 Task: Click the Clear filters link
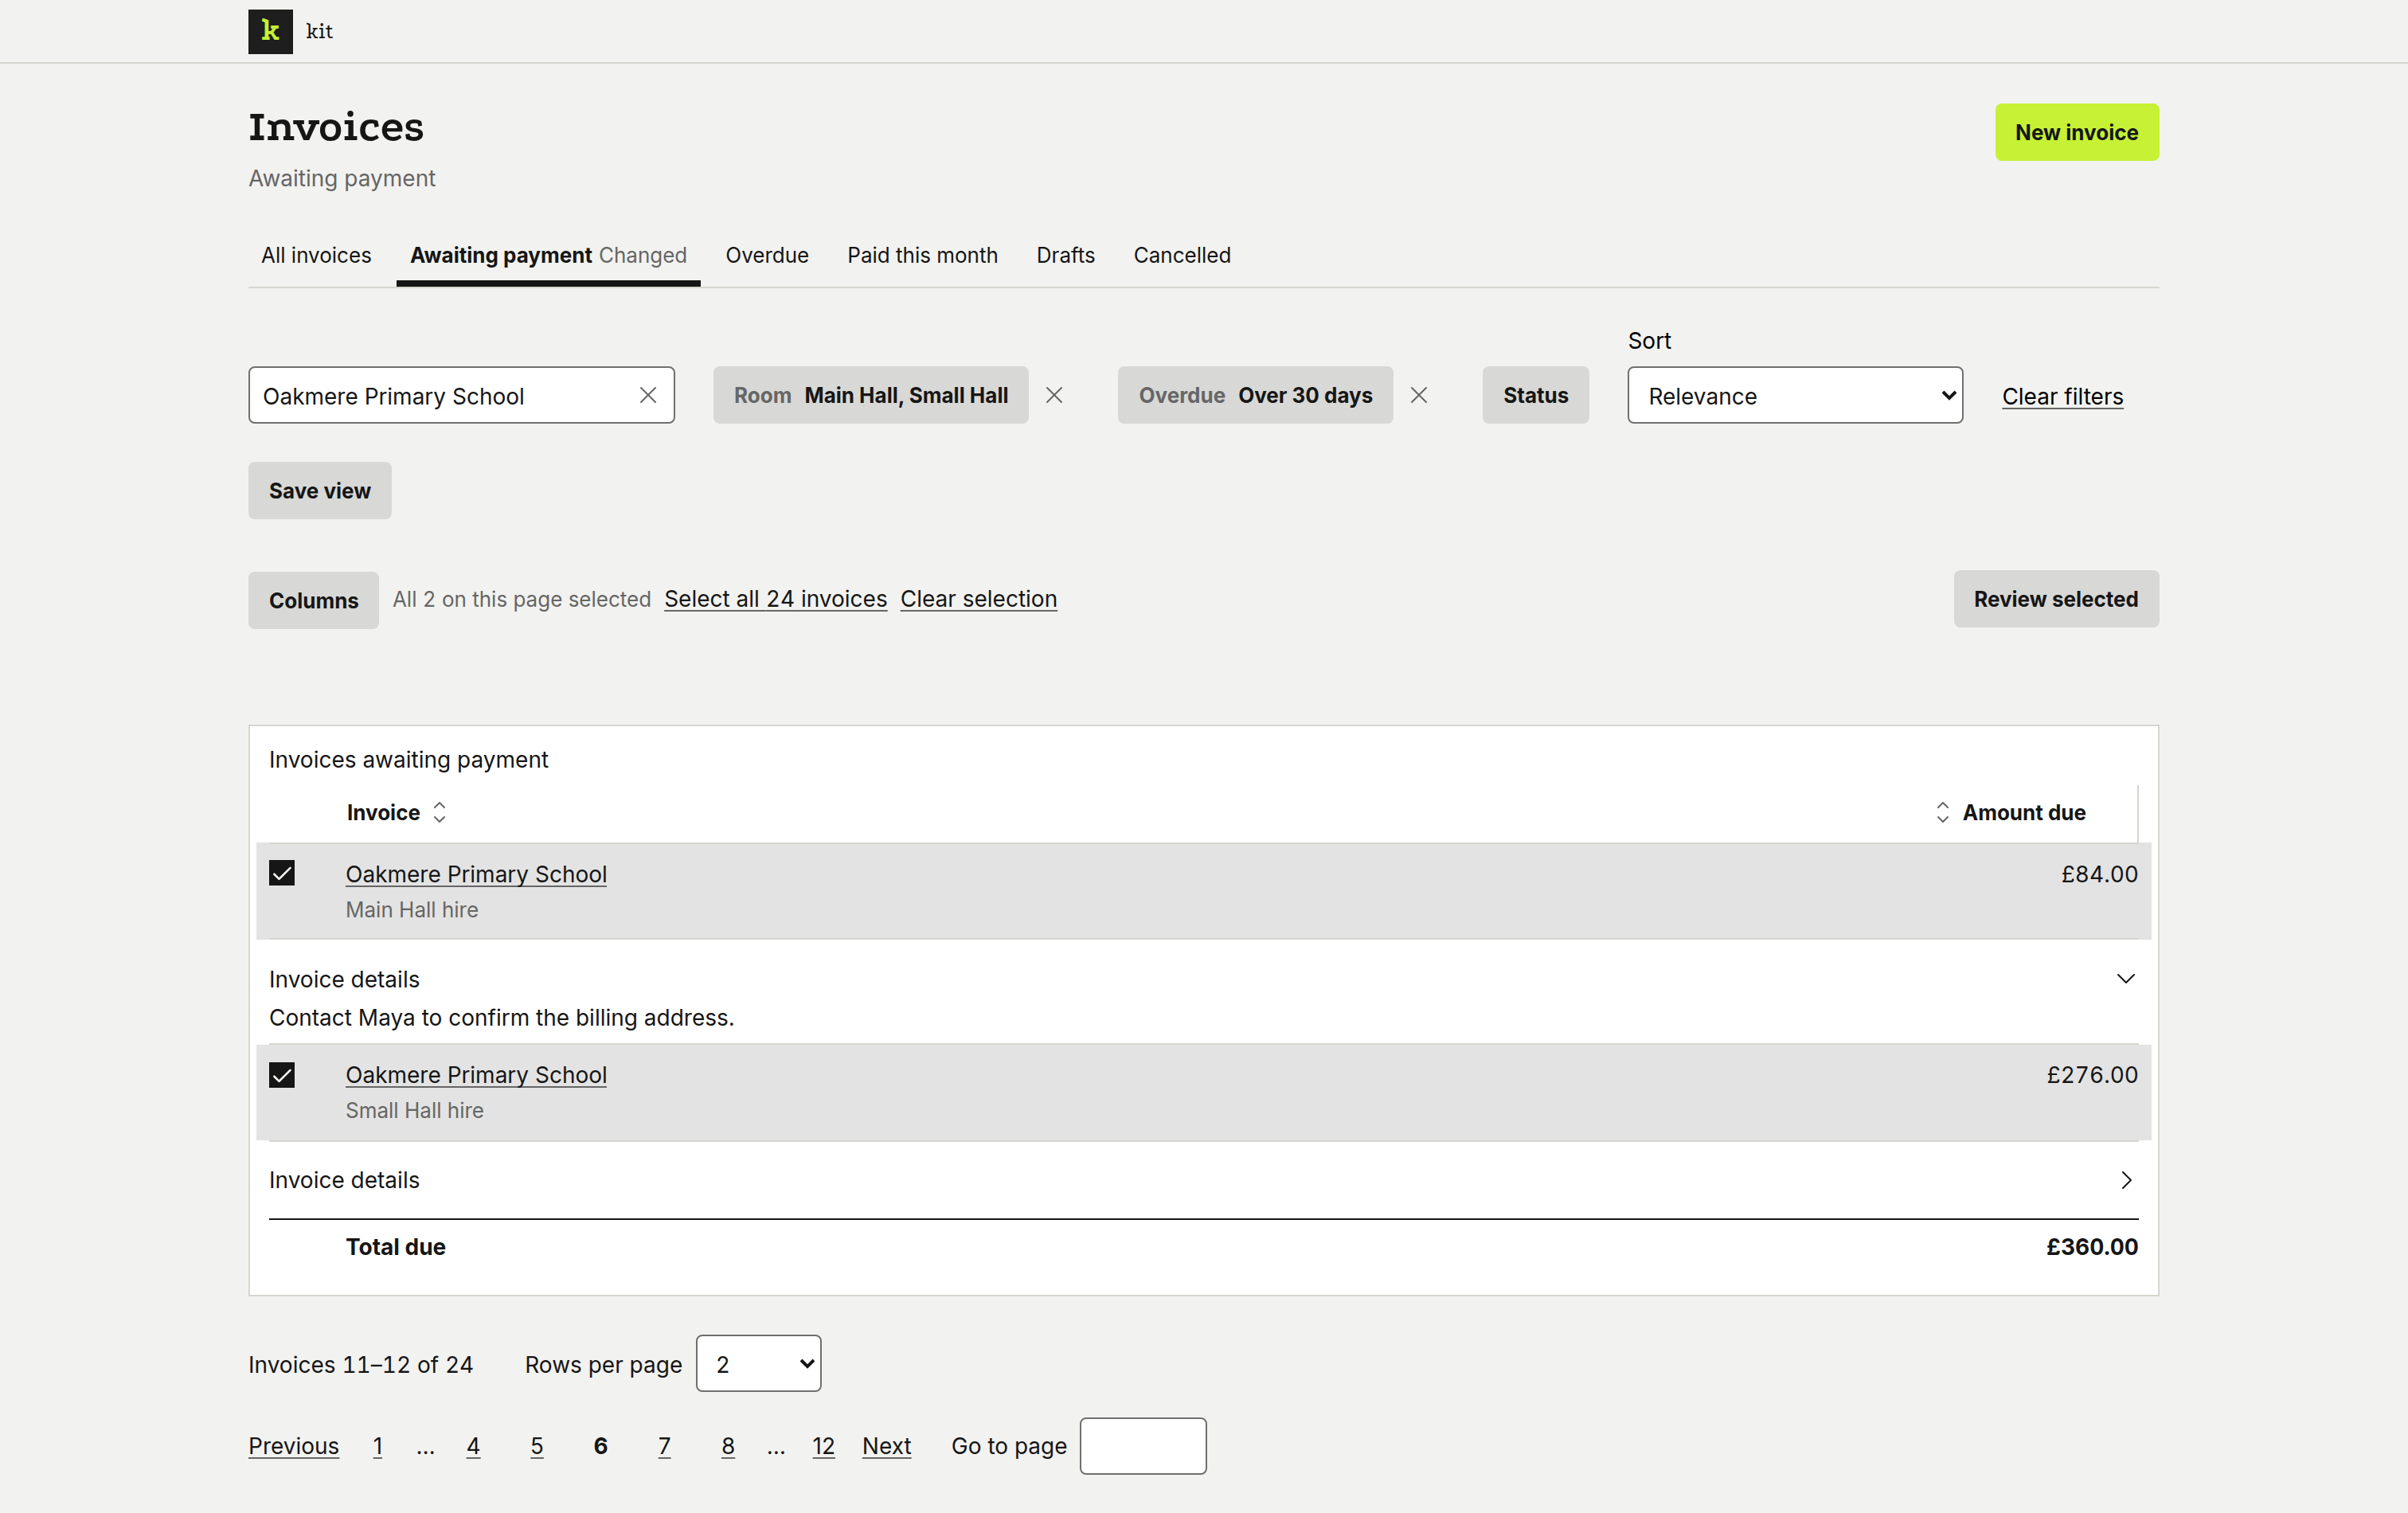[2062, 396]
